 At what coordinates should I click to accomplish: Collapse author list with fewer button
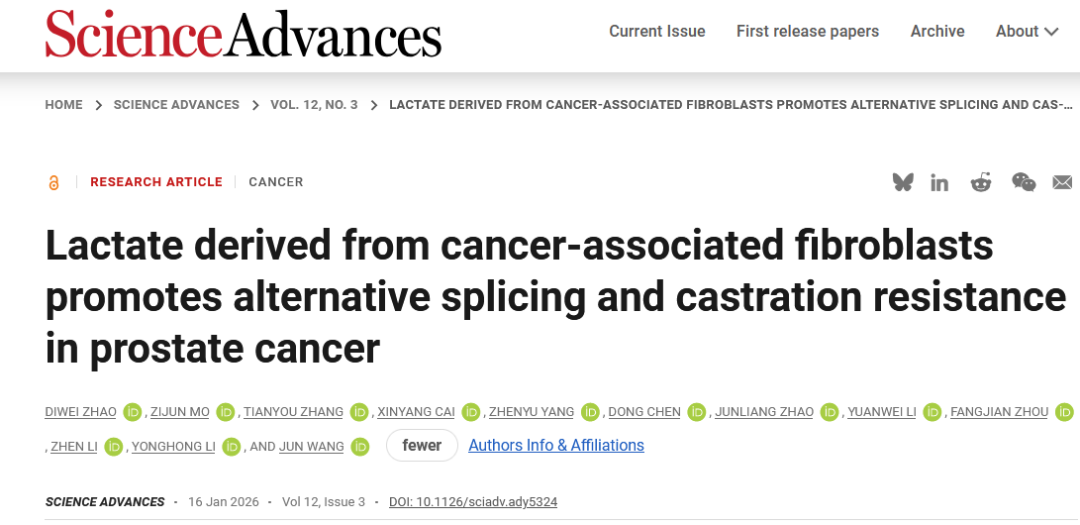point(422,446)
